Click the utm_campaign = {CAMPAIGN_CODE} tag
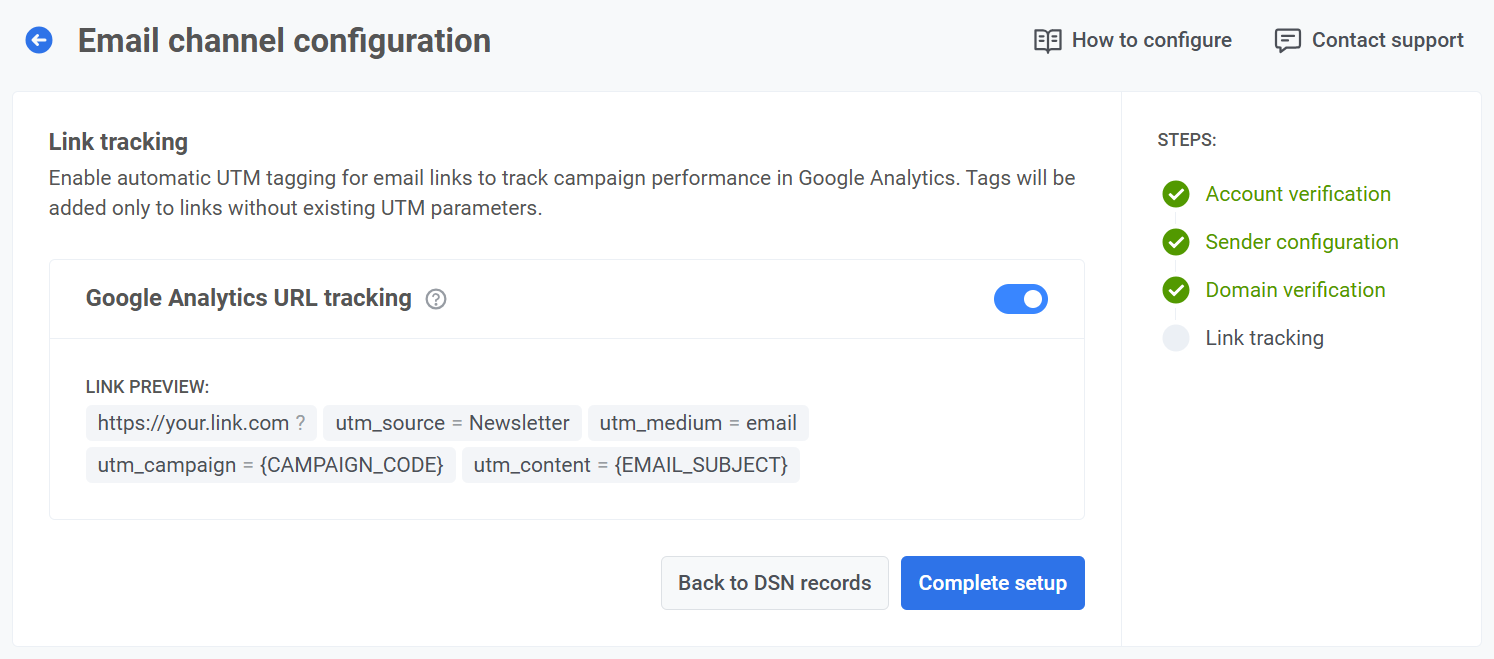The width and height of the screenshot is (1494, 659). (x=270, y=465)
